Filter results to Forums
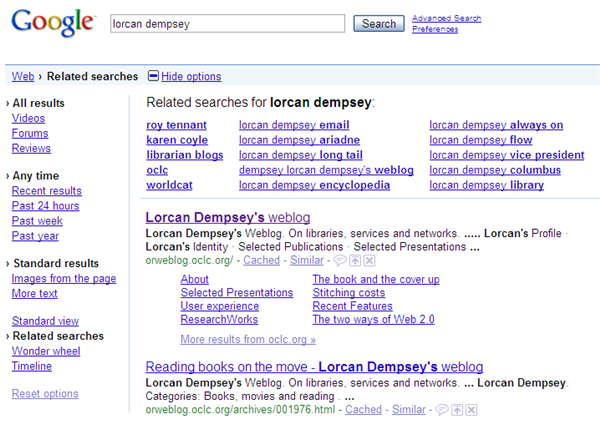The width and height of the screenshot is (600, 424). pos(30,133)
